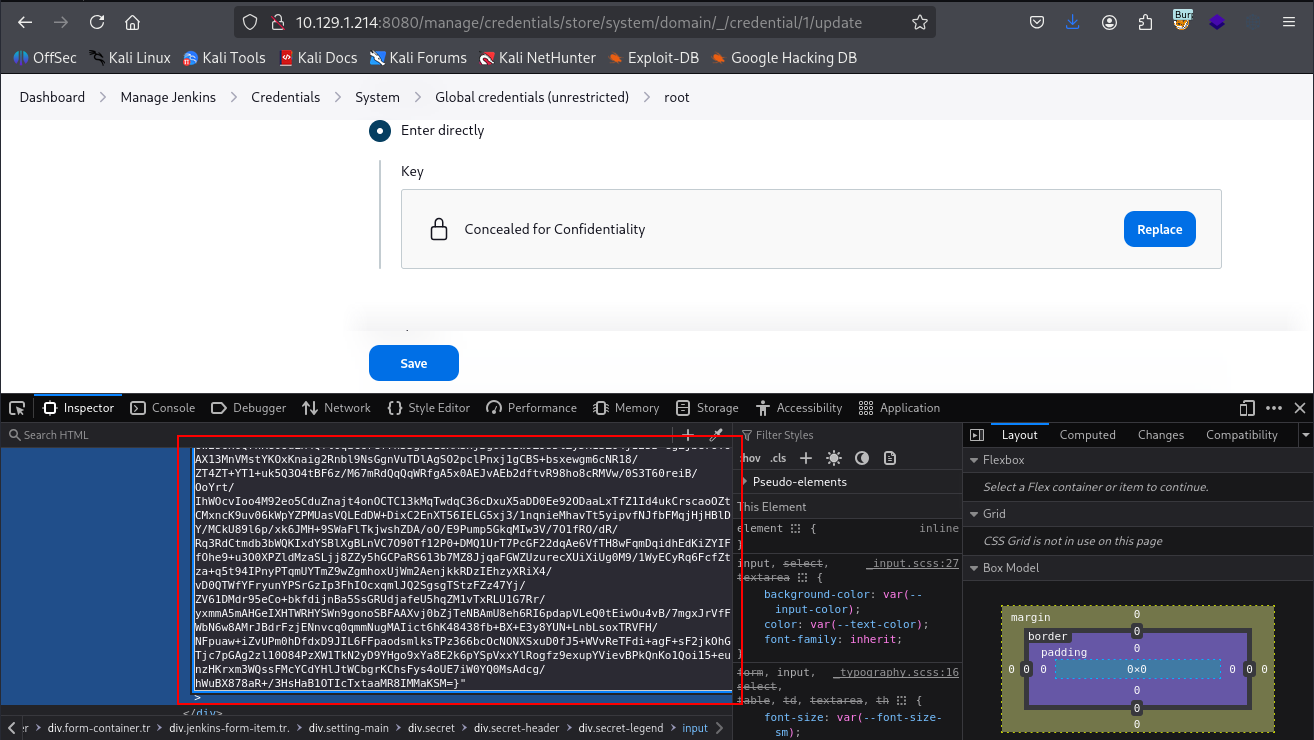The image size is (1314, 740).
Task: Toggle print media simulation page icon
Action: [x=890, y=458]
